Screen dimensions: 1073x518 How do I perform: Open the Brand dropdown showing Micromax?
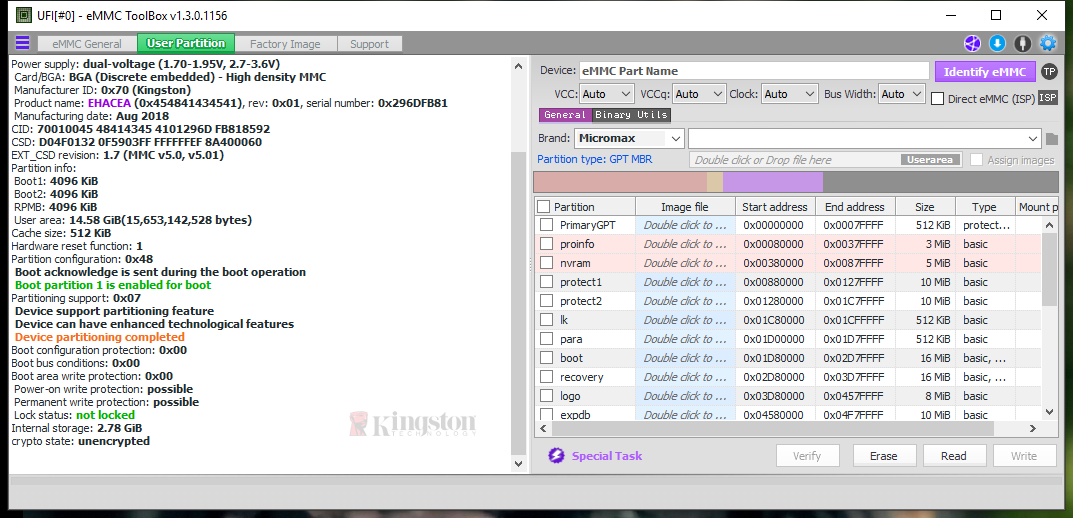pyautogui.click(x=629, y=138)
